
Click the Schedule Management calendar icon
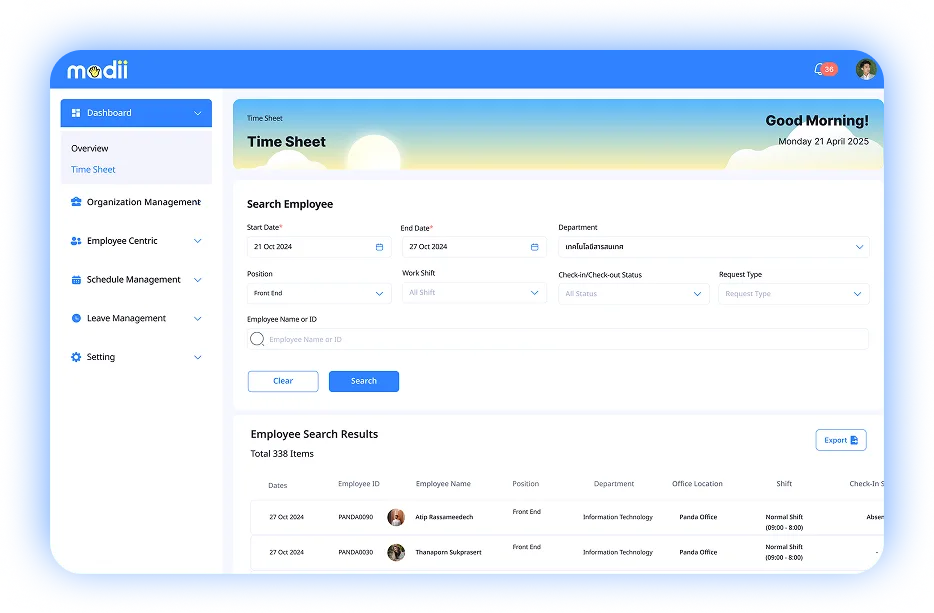(x=76, y=279)
